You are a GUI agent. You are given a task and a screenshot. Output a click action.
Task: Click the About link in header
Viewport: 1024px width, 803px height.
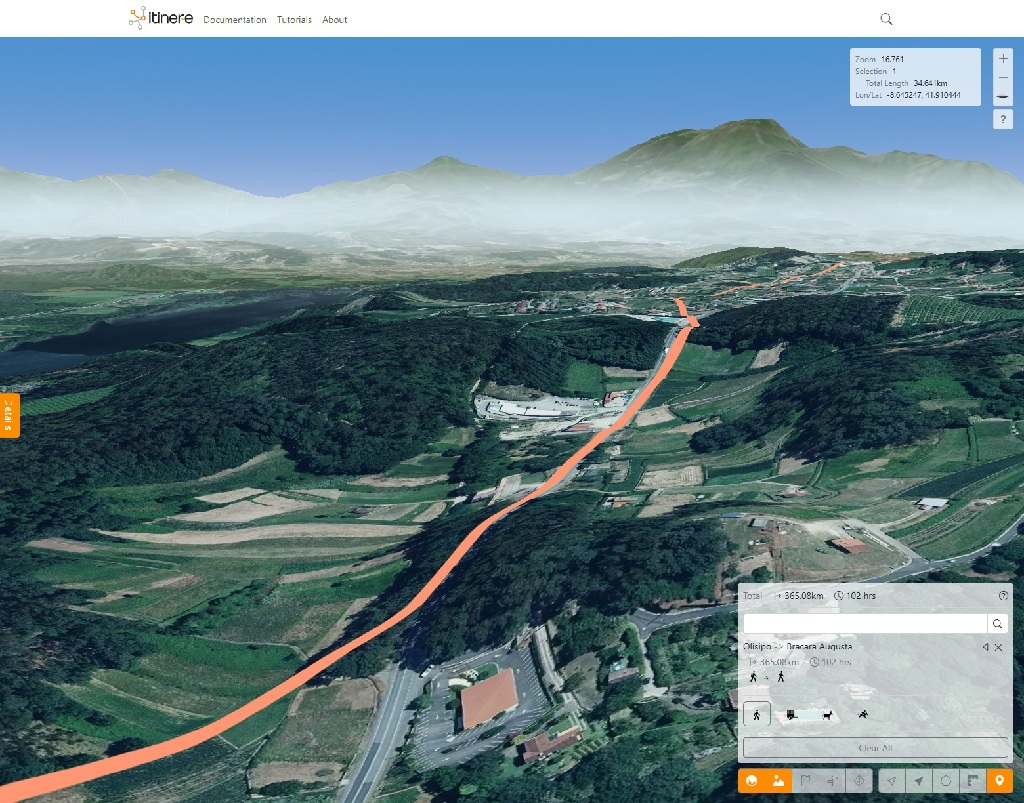(335, 20)
